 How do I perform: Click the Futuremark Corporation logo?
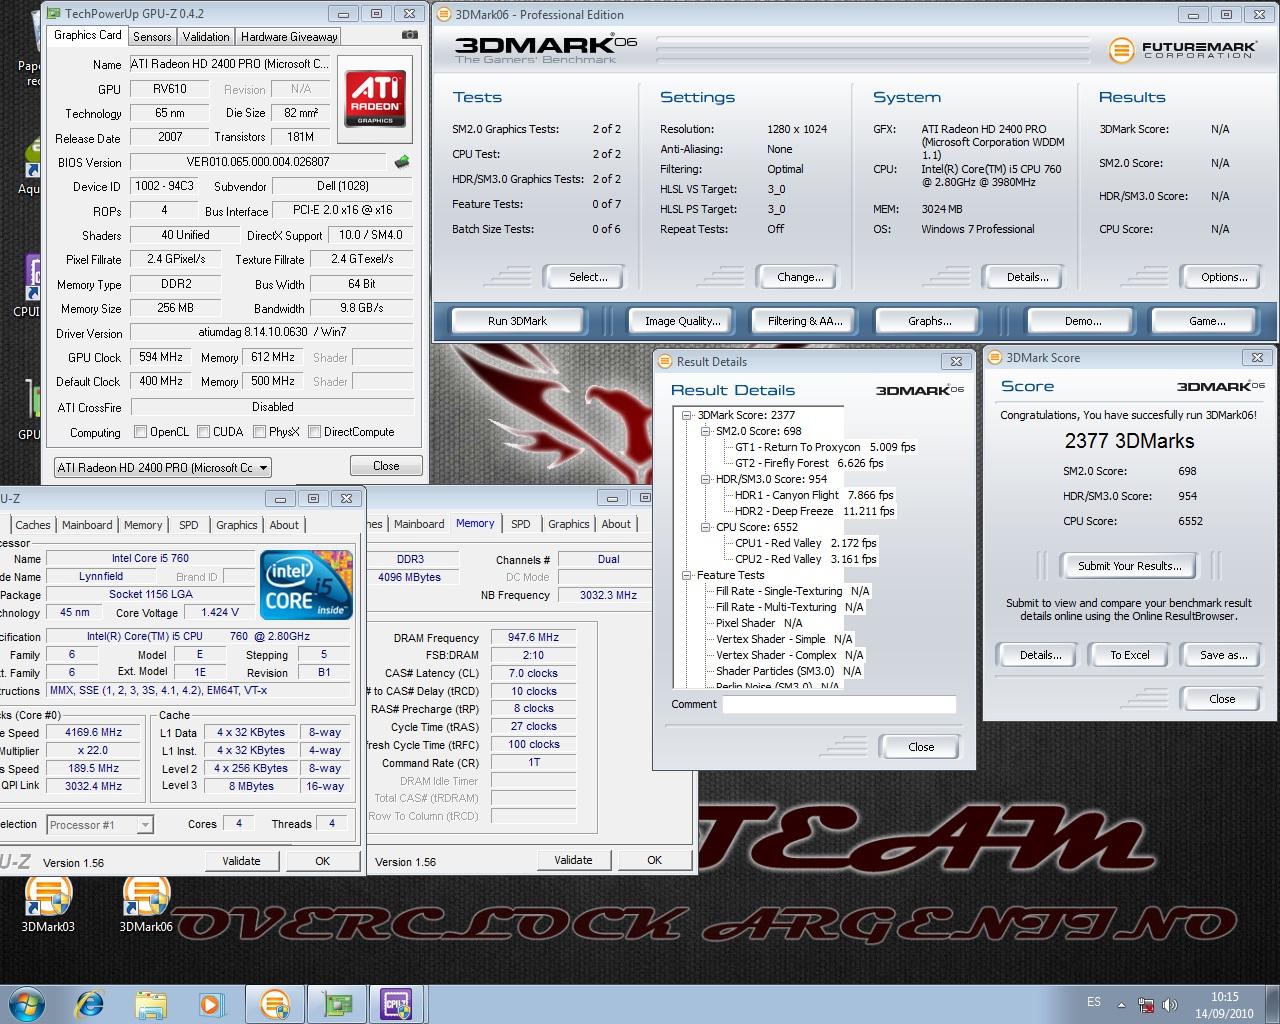(1181, 49)
